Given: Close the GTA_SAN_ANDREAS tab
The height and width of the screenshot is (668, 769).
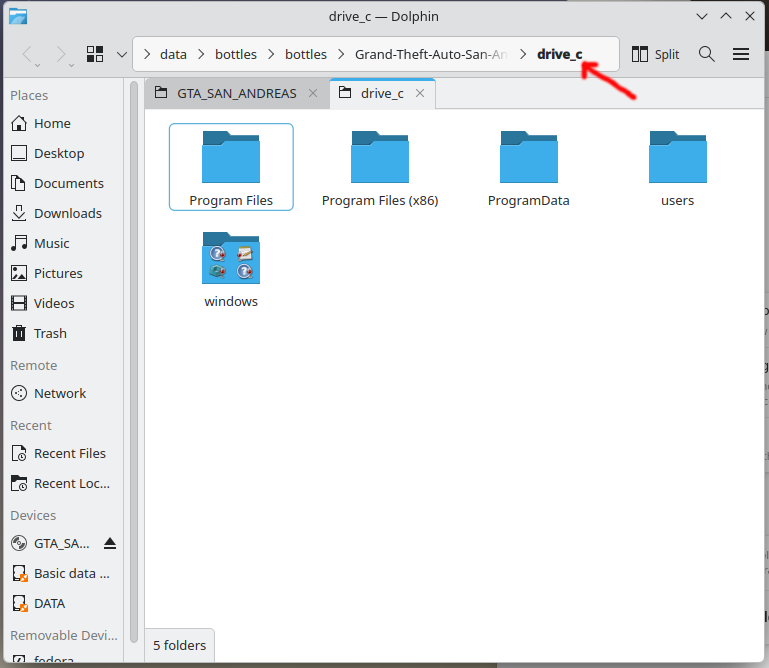Looking at the screenshot, I should 313,93.
